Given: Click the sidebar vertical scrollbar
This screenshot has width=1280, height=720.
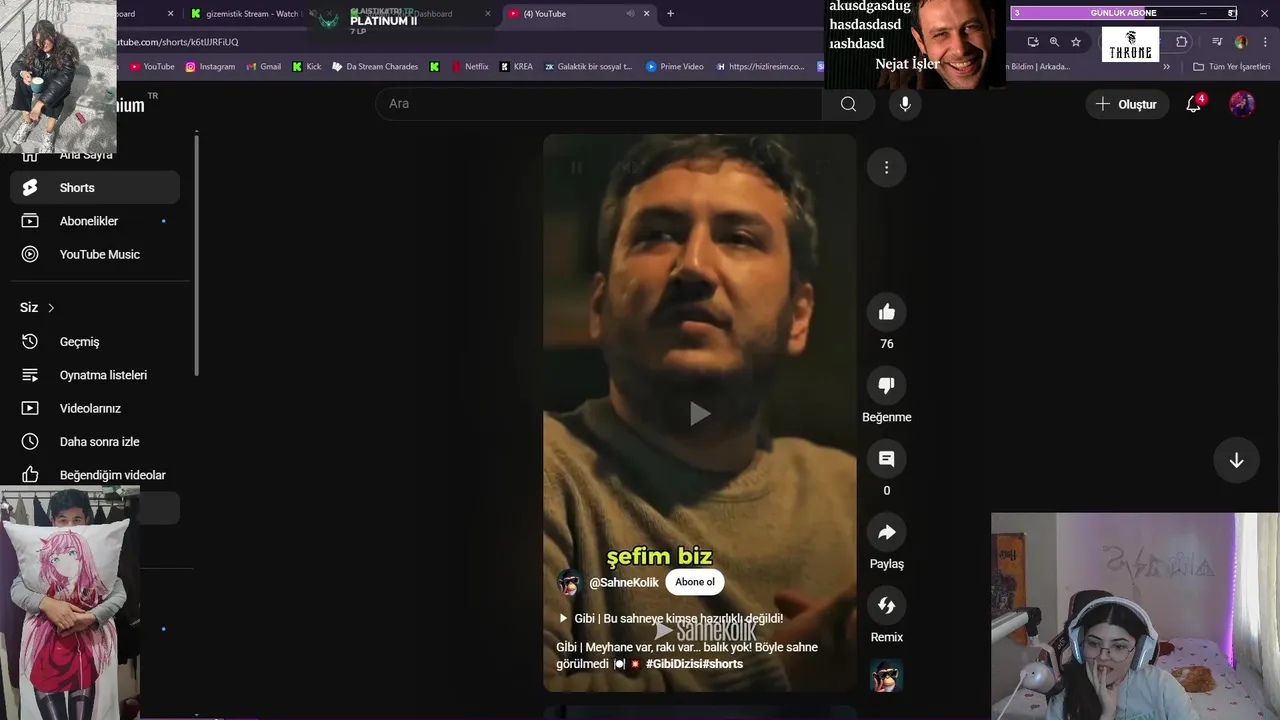Looking at the screenshot, I should coord(196,255).
